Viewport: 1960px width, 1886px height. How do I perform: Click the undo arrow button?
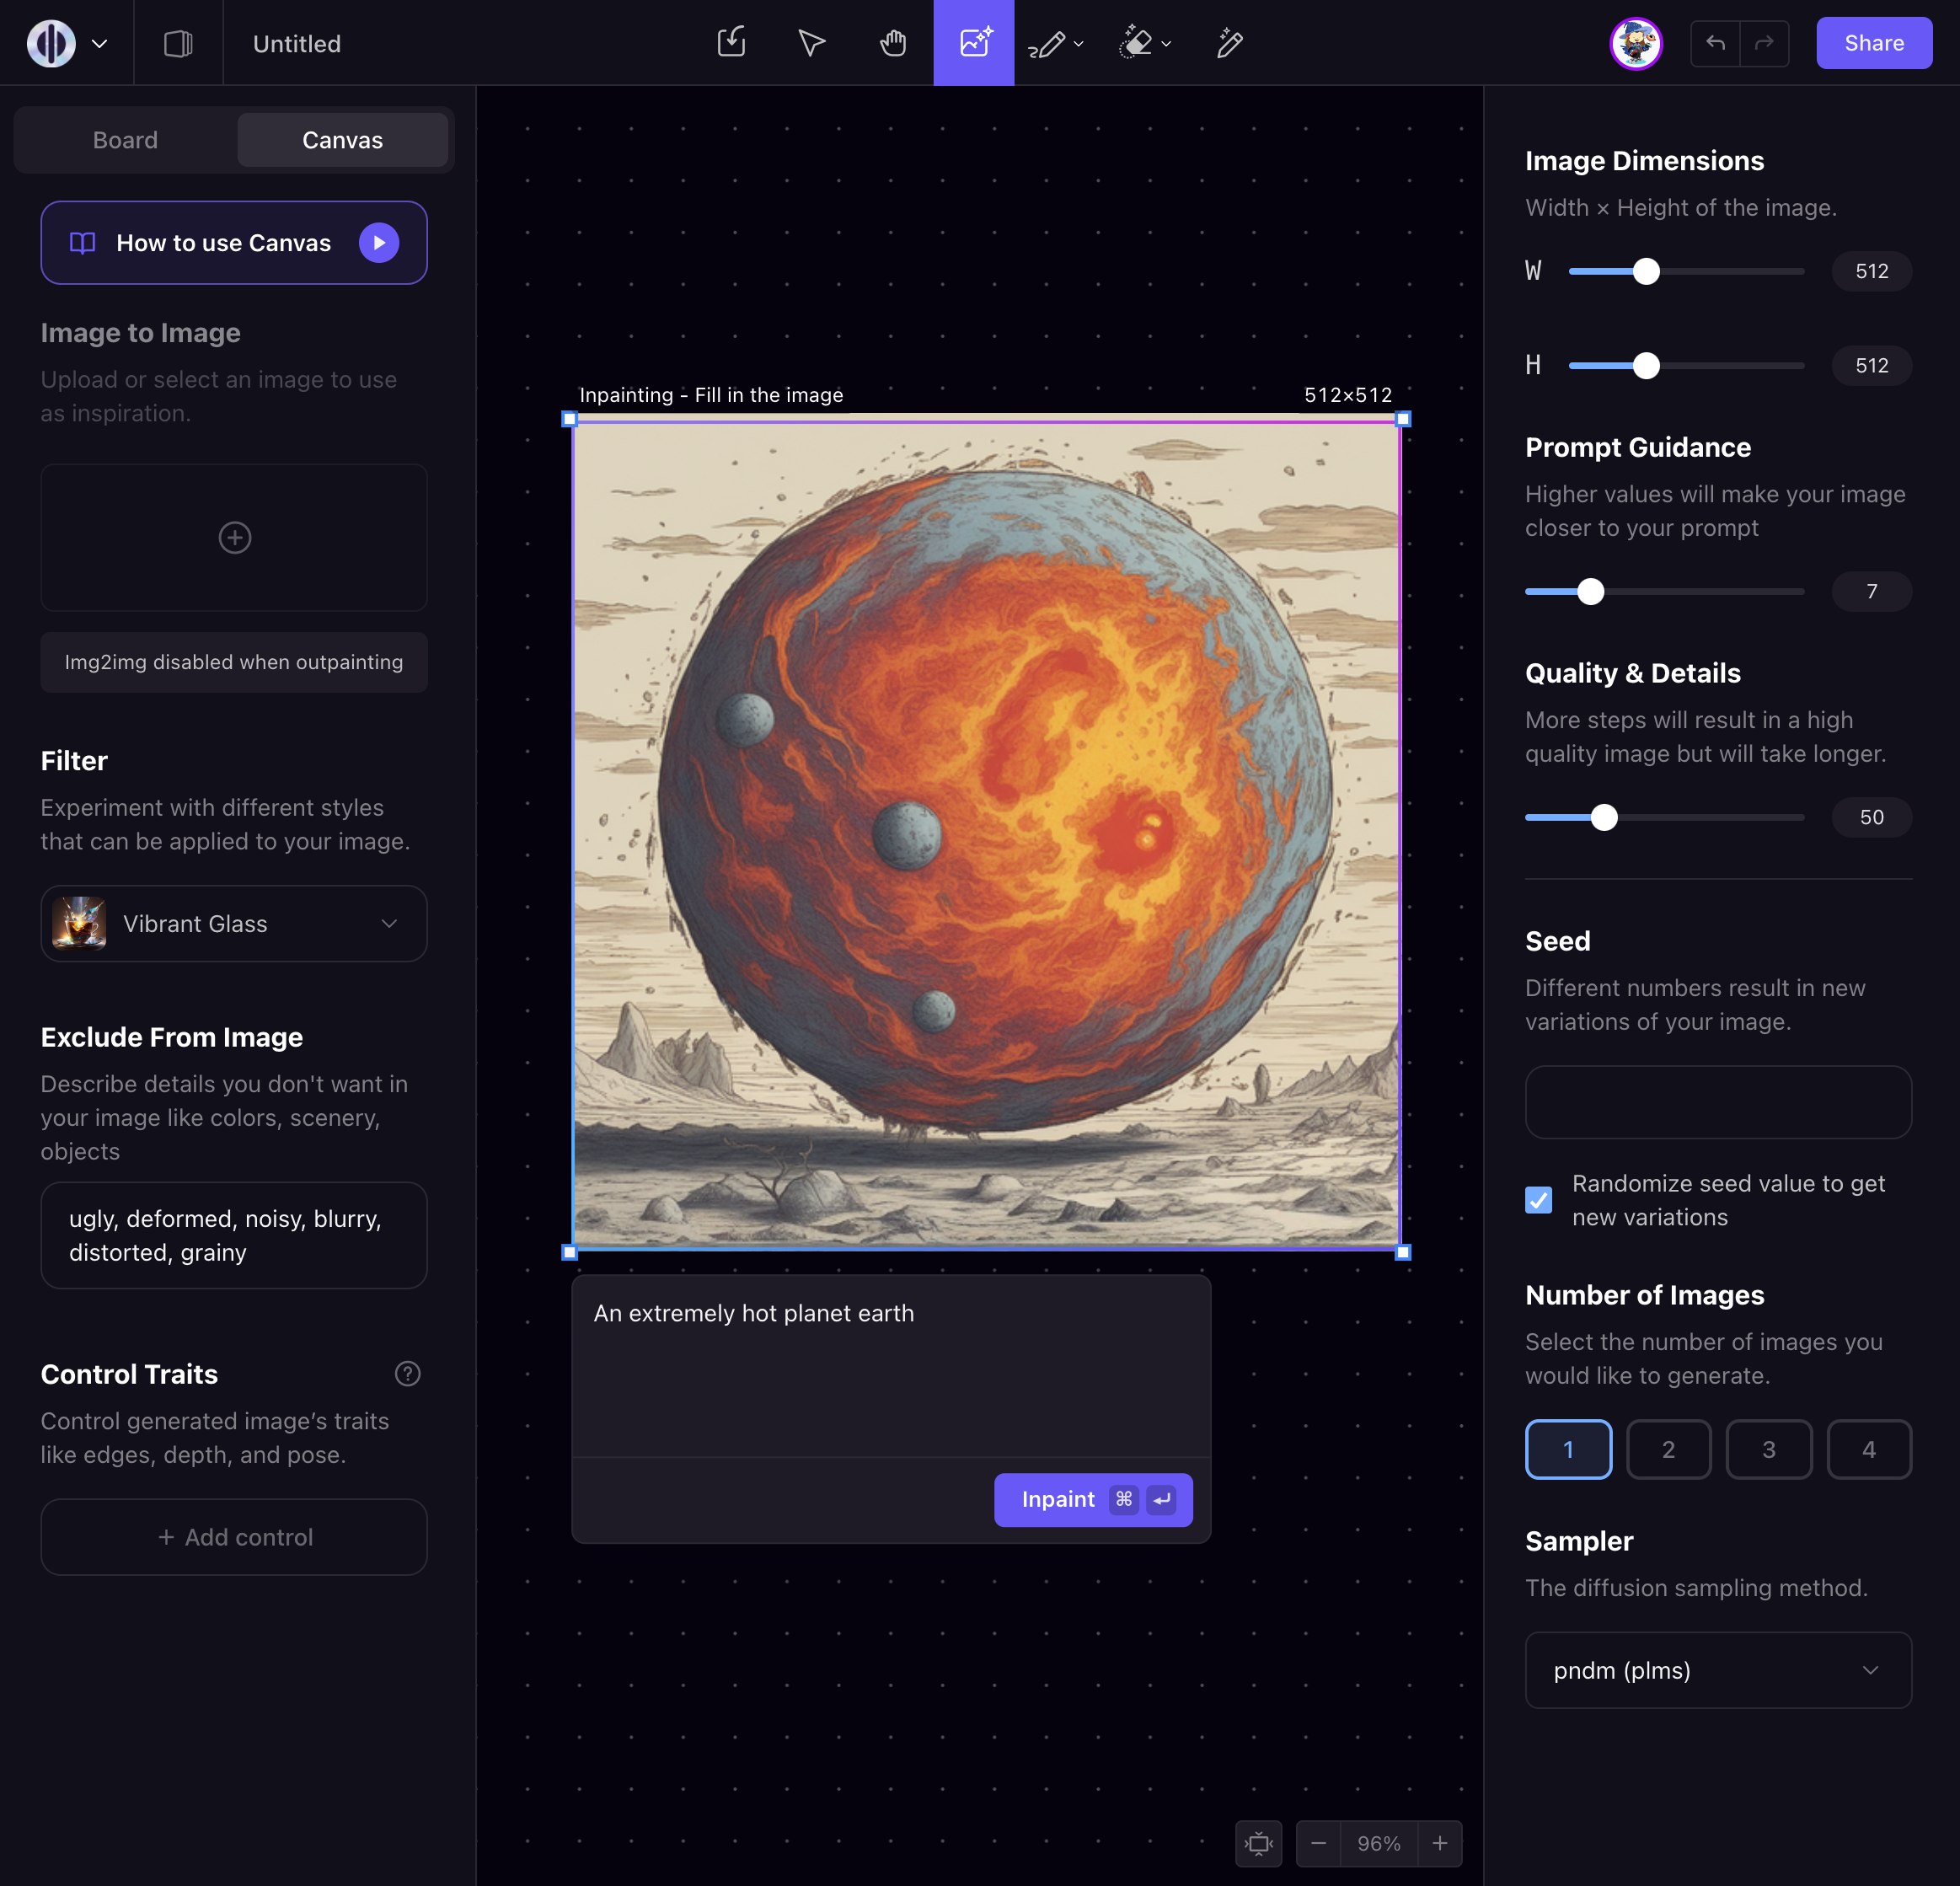(1715, 43)
